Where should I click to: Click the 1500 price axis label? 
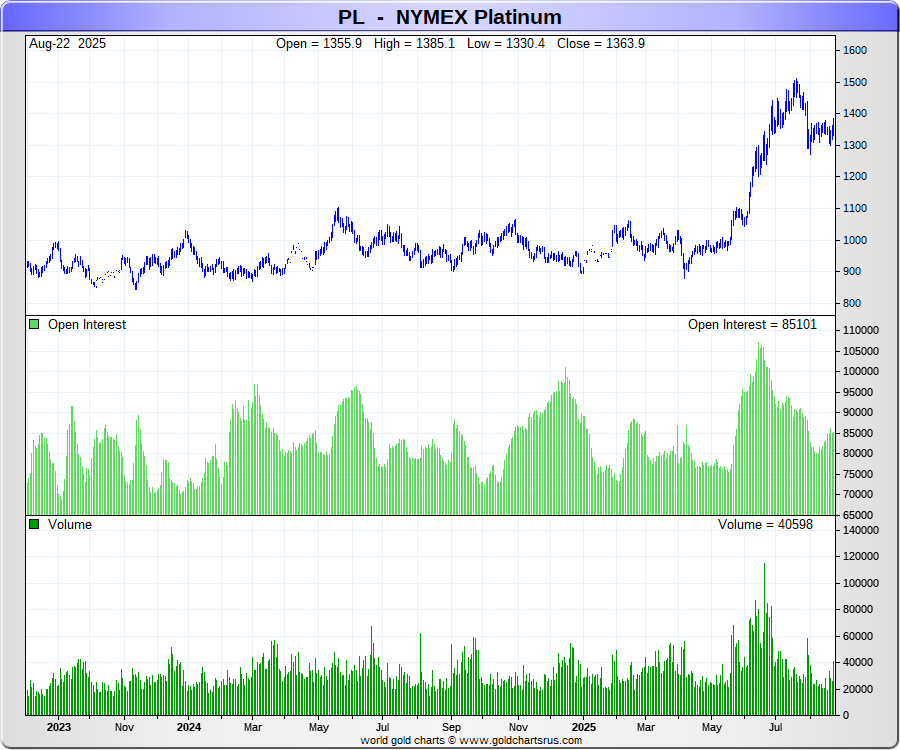pyautogui.click(x=855, y=82)
